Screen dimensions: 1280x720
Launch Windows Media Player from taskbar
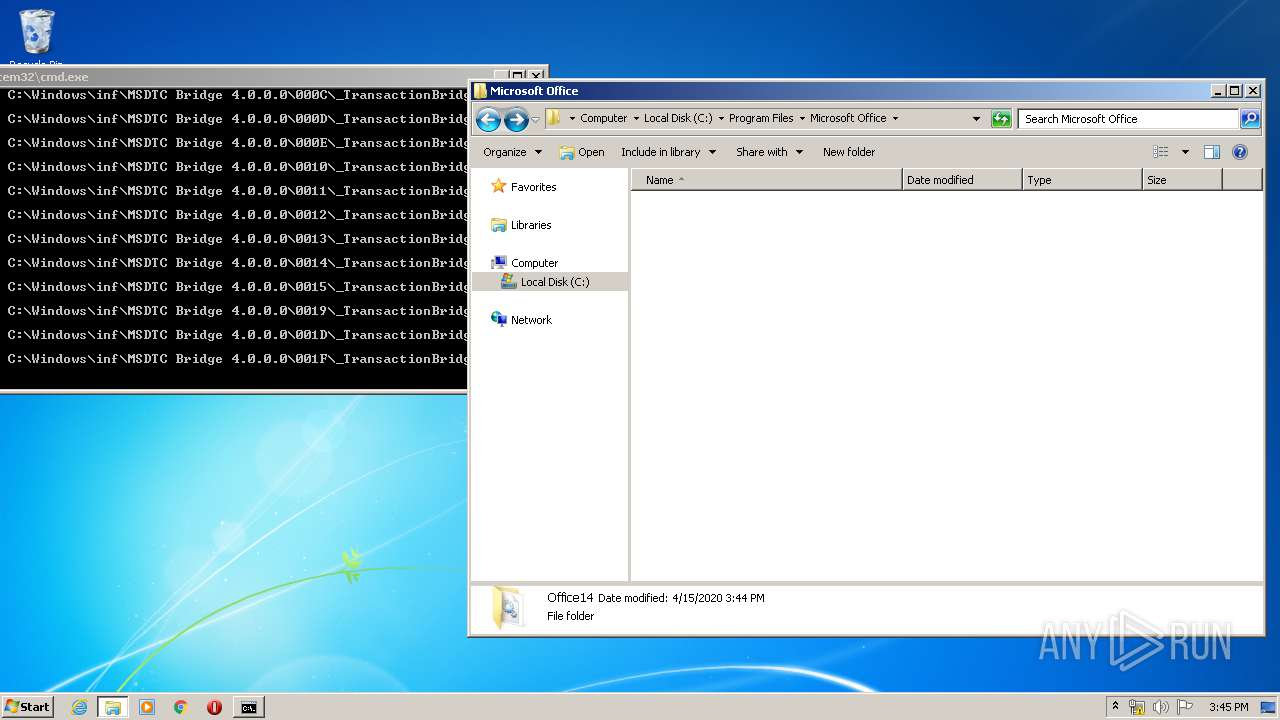click(x=147, y=707)
